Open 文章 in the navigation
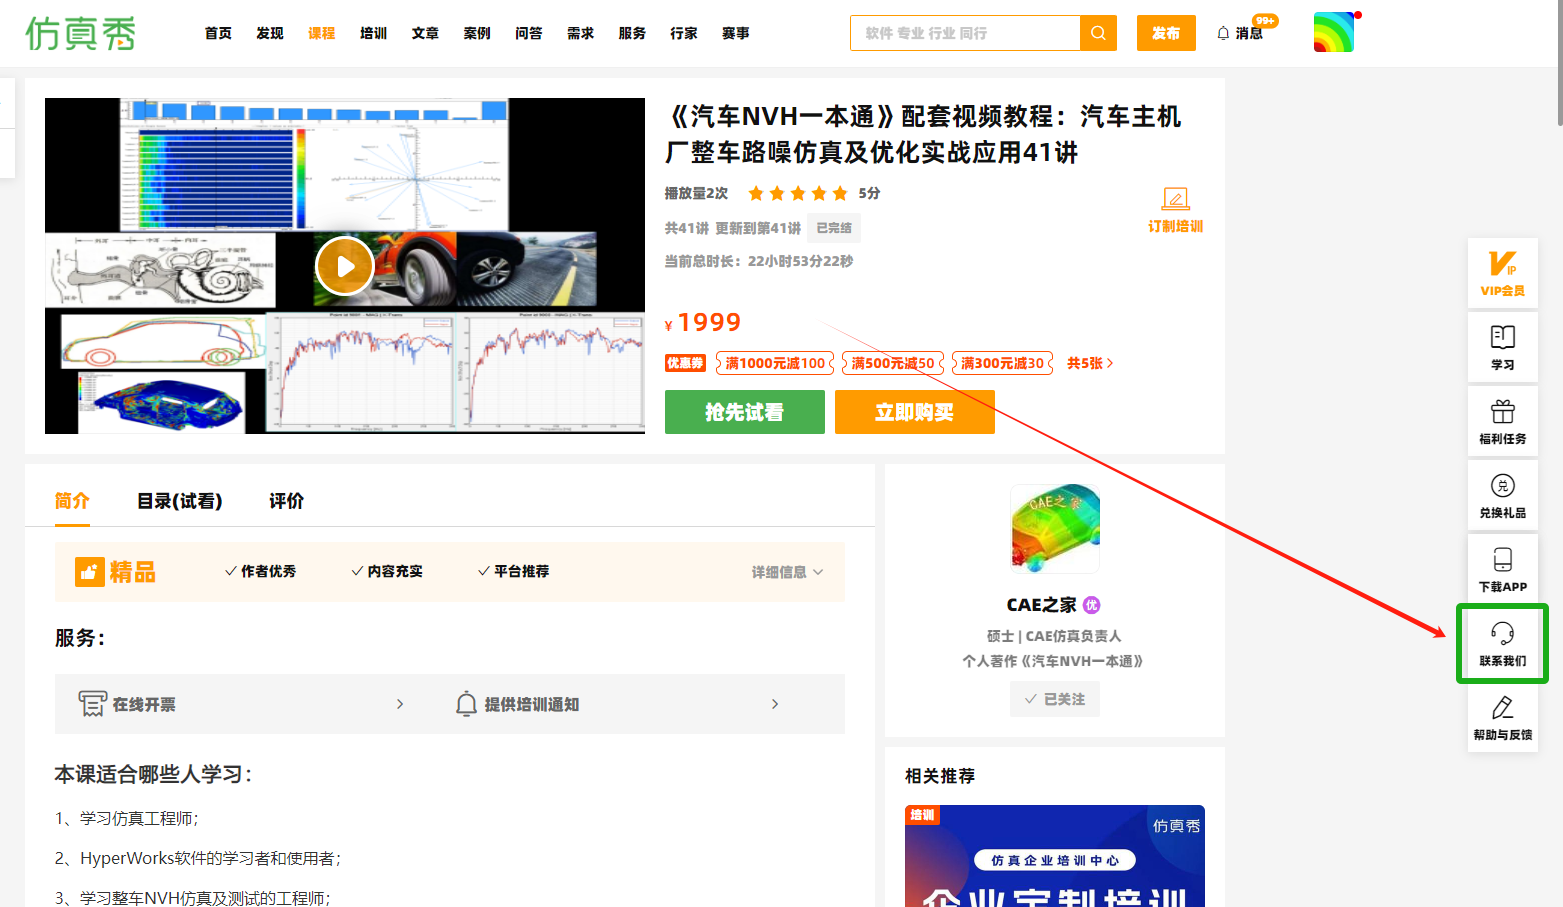1563x907 pixels. [x=425, y=33]
